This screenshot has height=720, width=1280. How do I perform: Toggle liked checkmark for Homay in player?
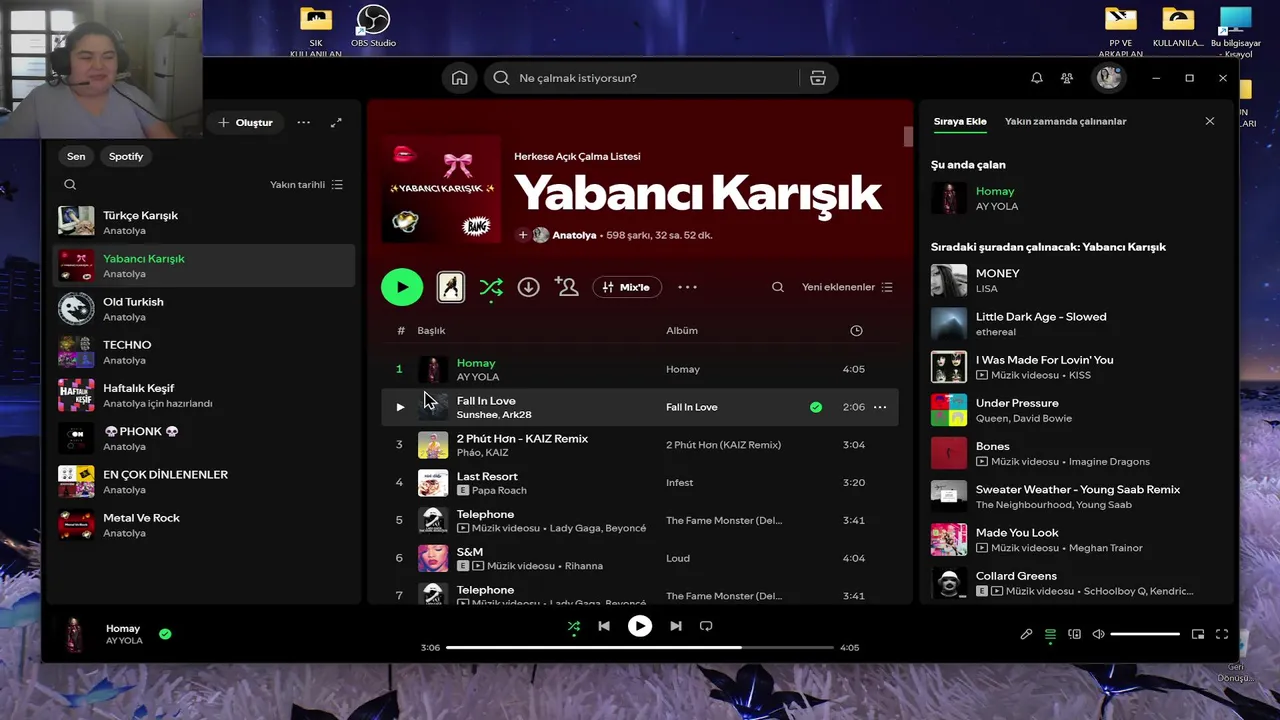(x=165, y=633)
